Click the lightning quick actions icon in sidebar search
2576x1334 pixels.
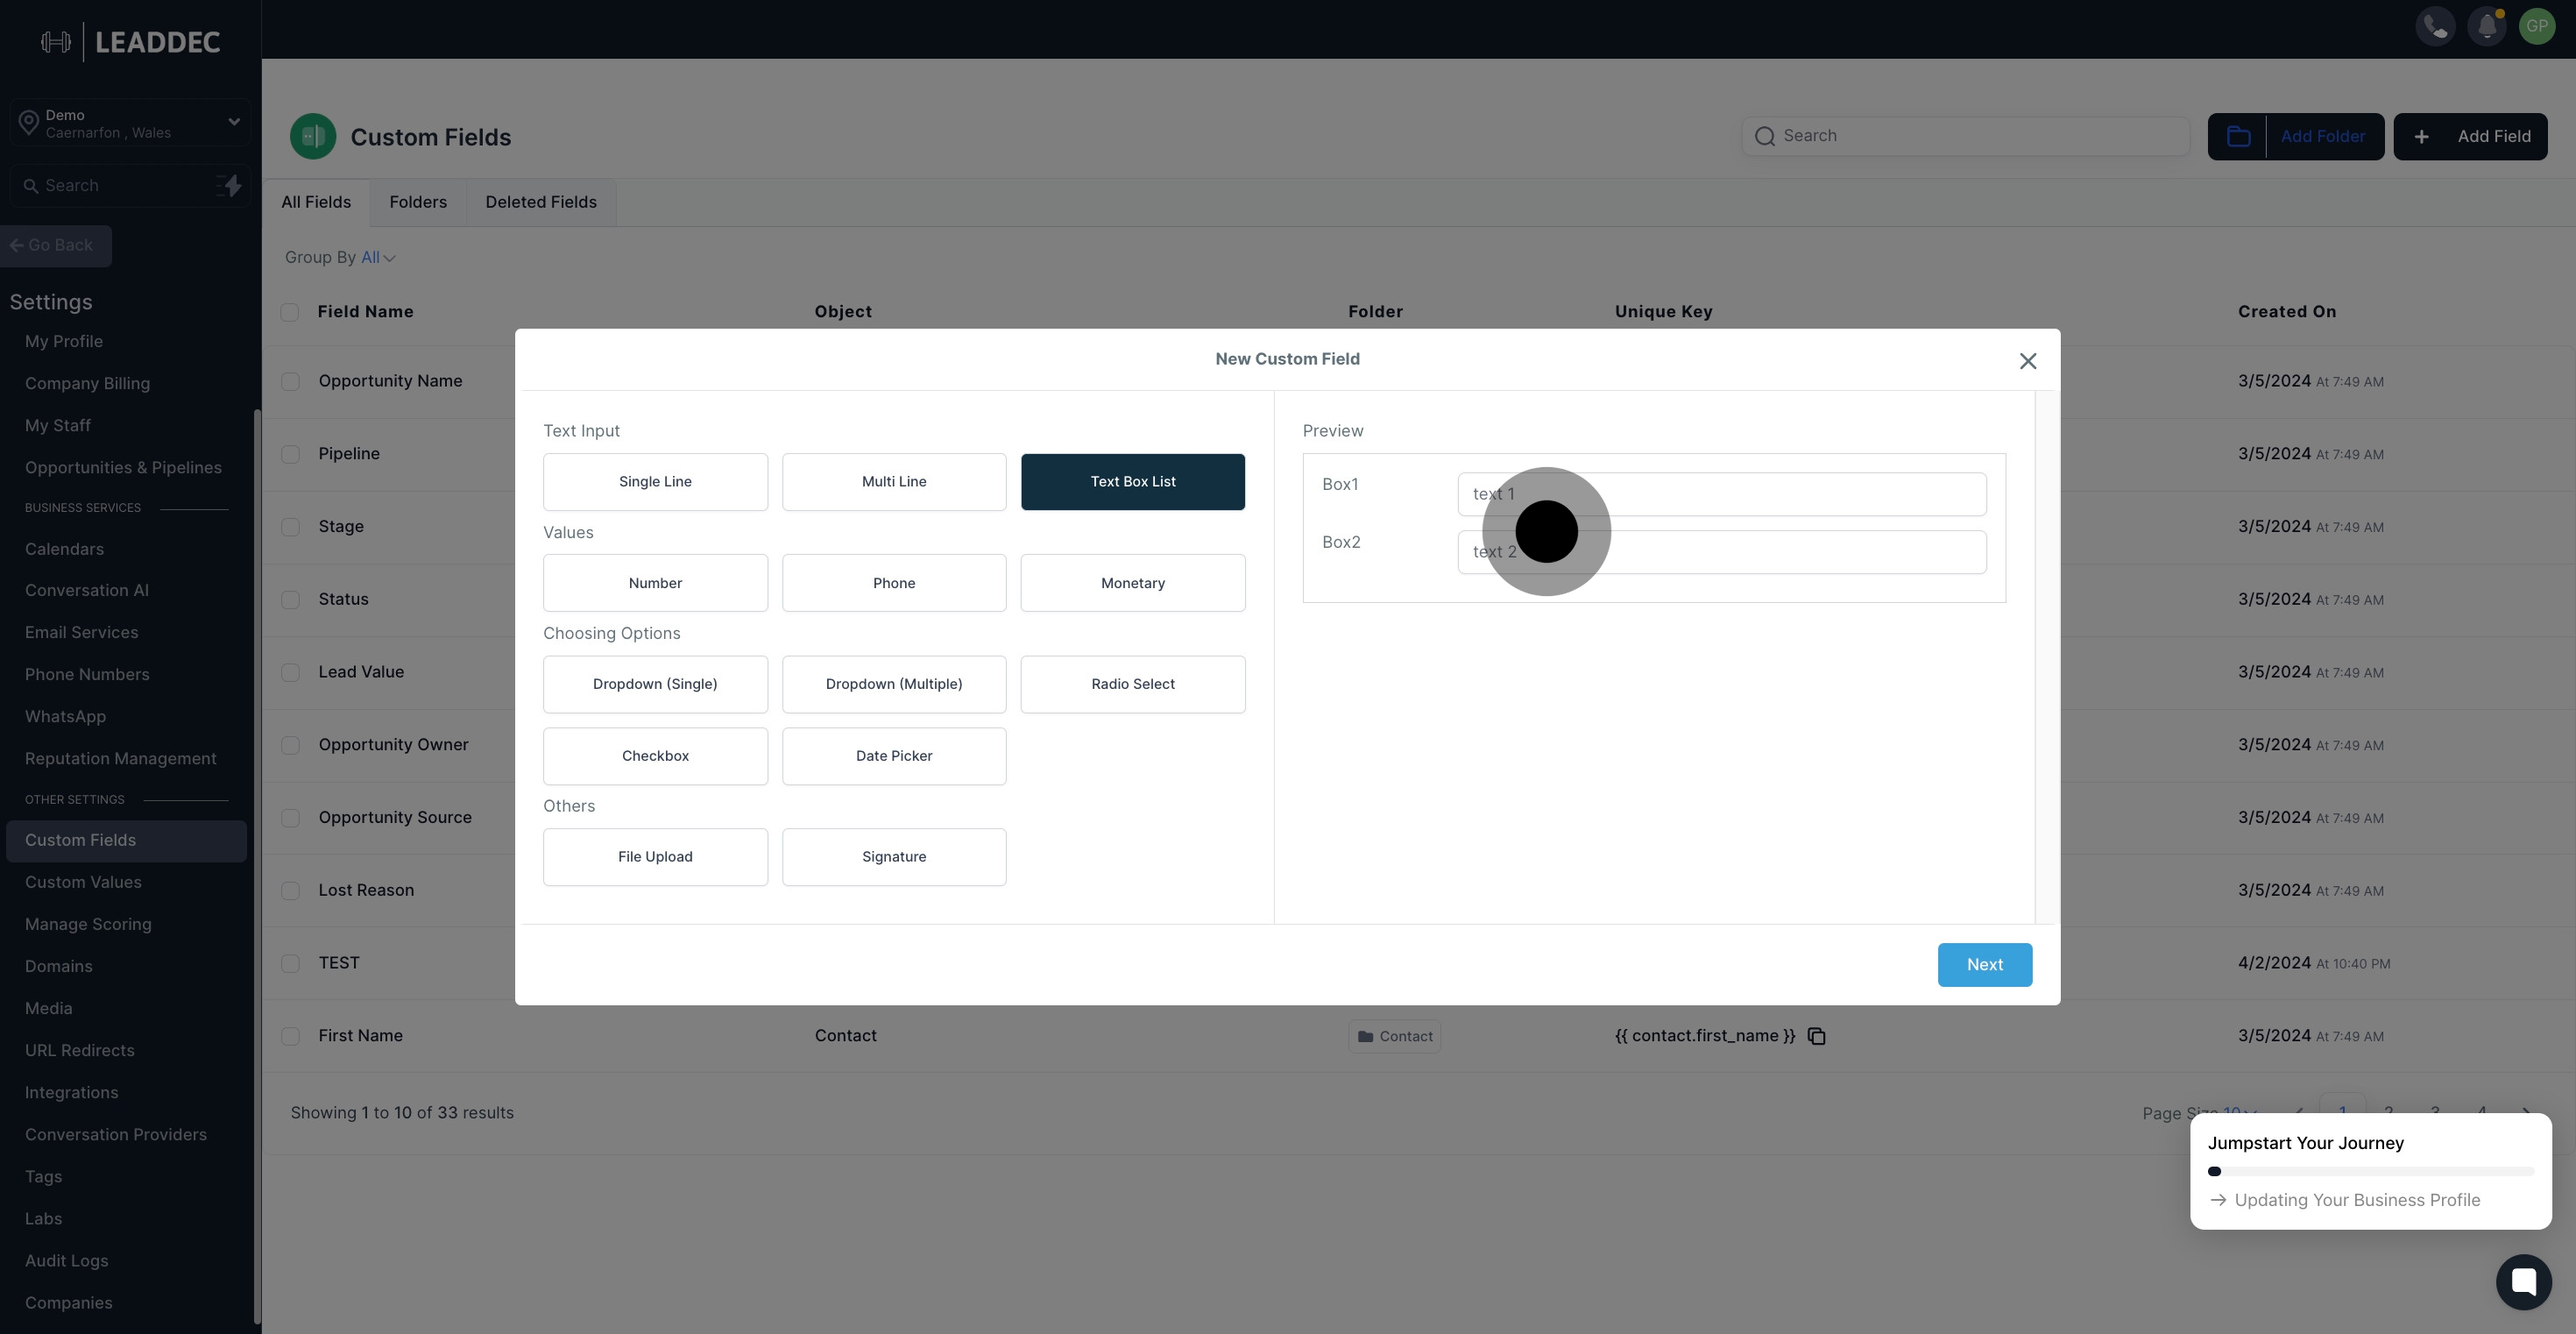pos(230,186)
